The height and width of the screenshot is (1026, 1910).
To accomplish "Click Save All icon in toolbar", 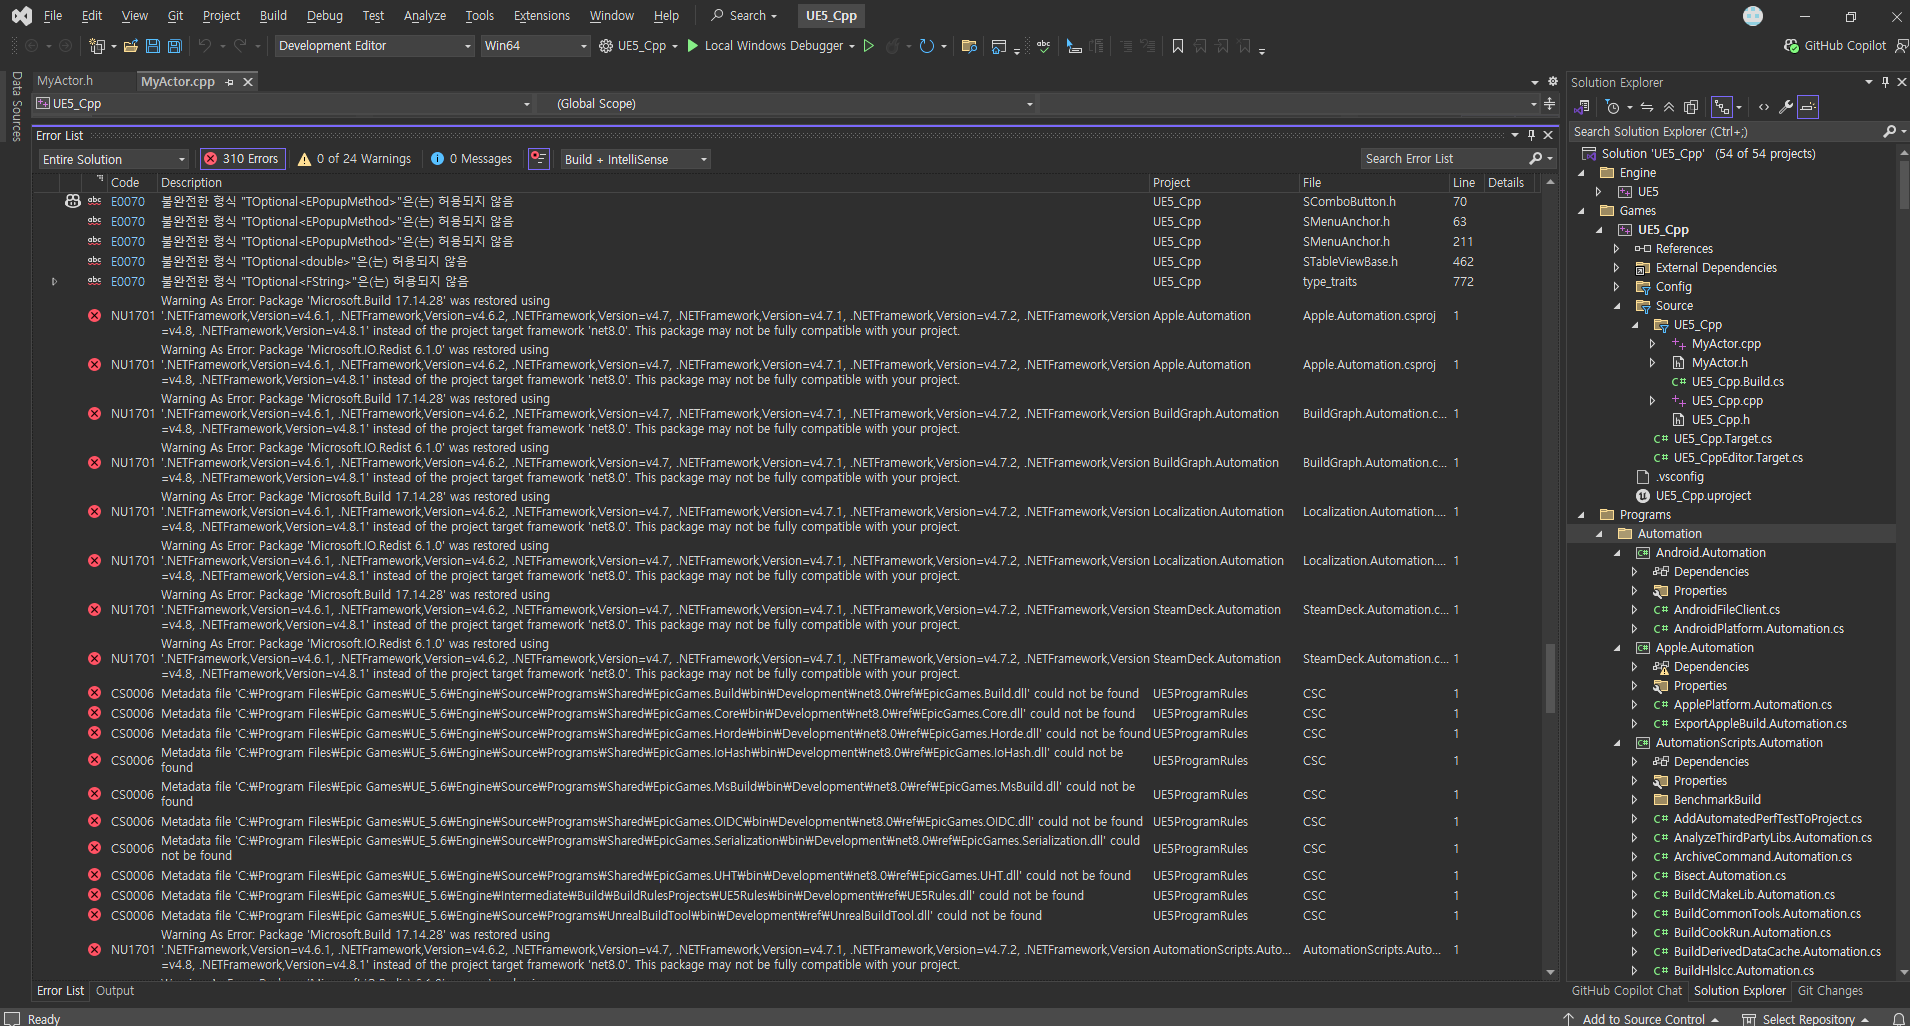I will pos(175,46).
